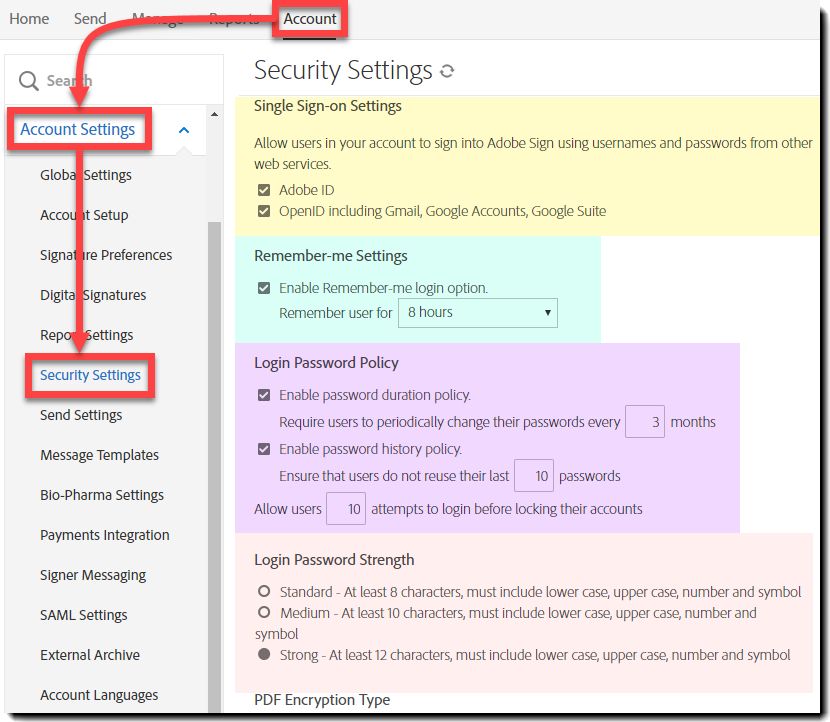
Task: Uncheck Enable password history policy
Action: 264,449
